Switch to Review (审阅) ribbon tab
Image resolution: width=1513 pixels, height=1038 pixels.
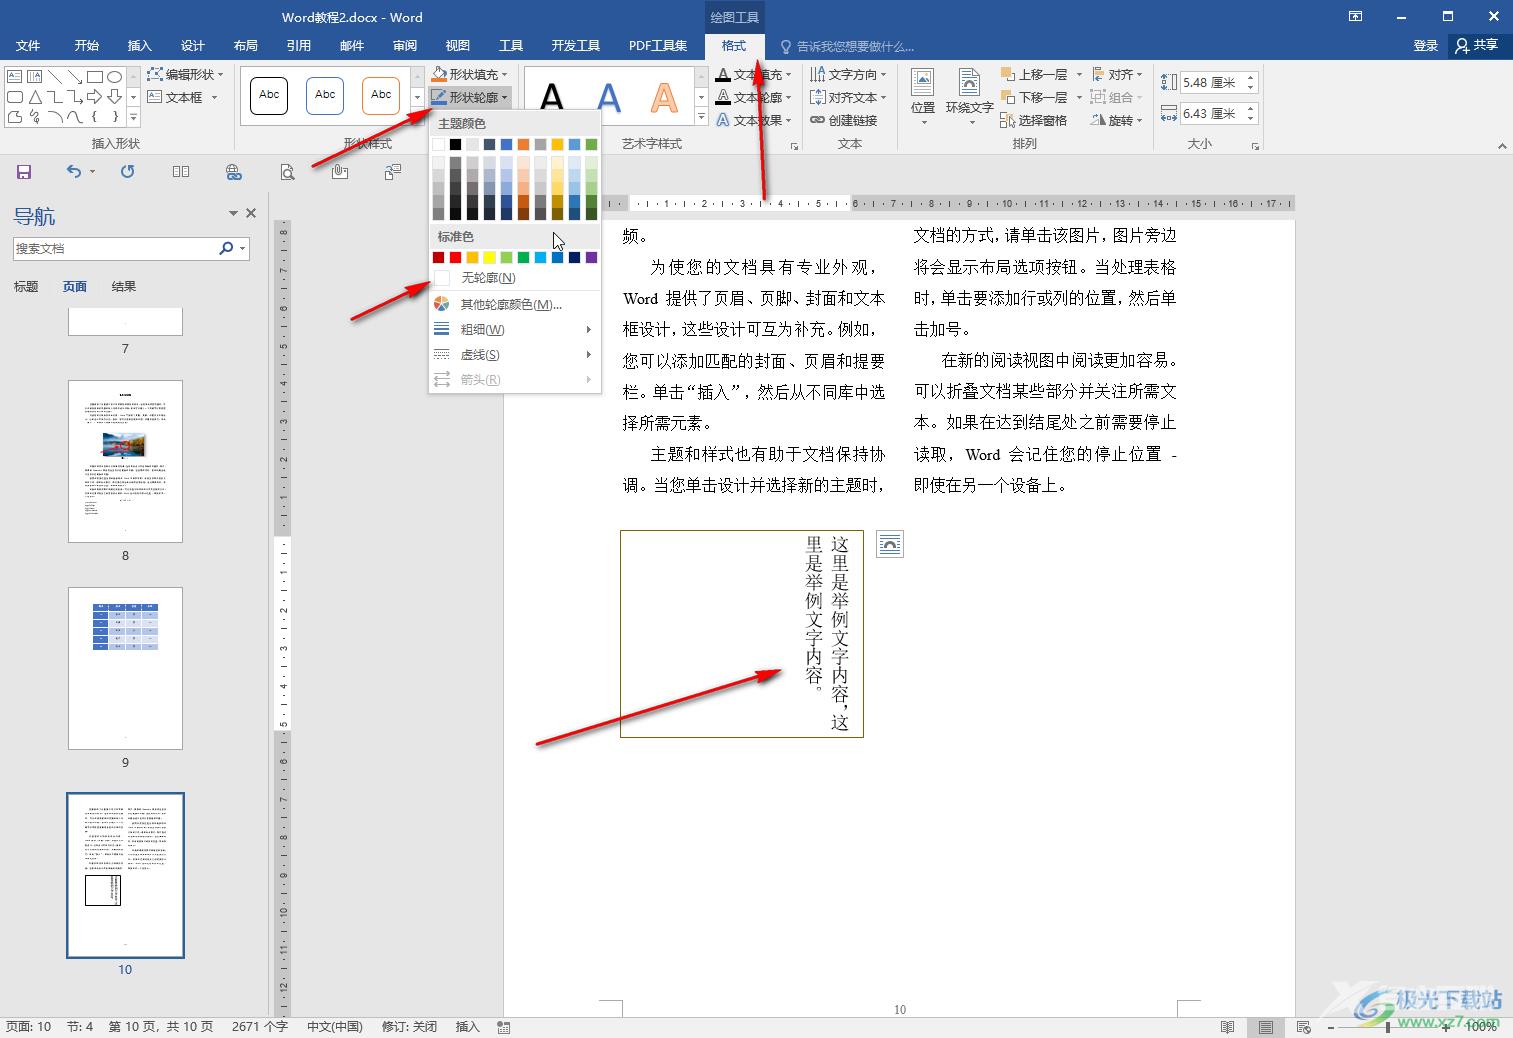(x=404, y=46)
